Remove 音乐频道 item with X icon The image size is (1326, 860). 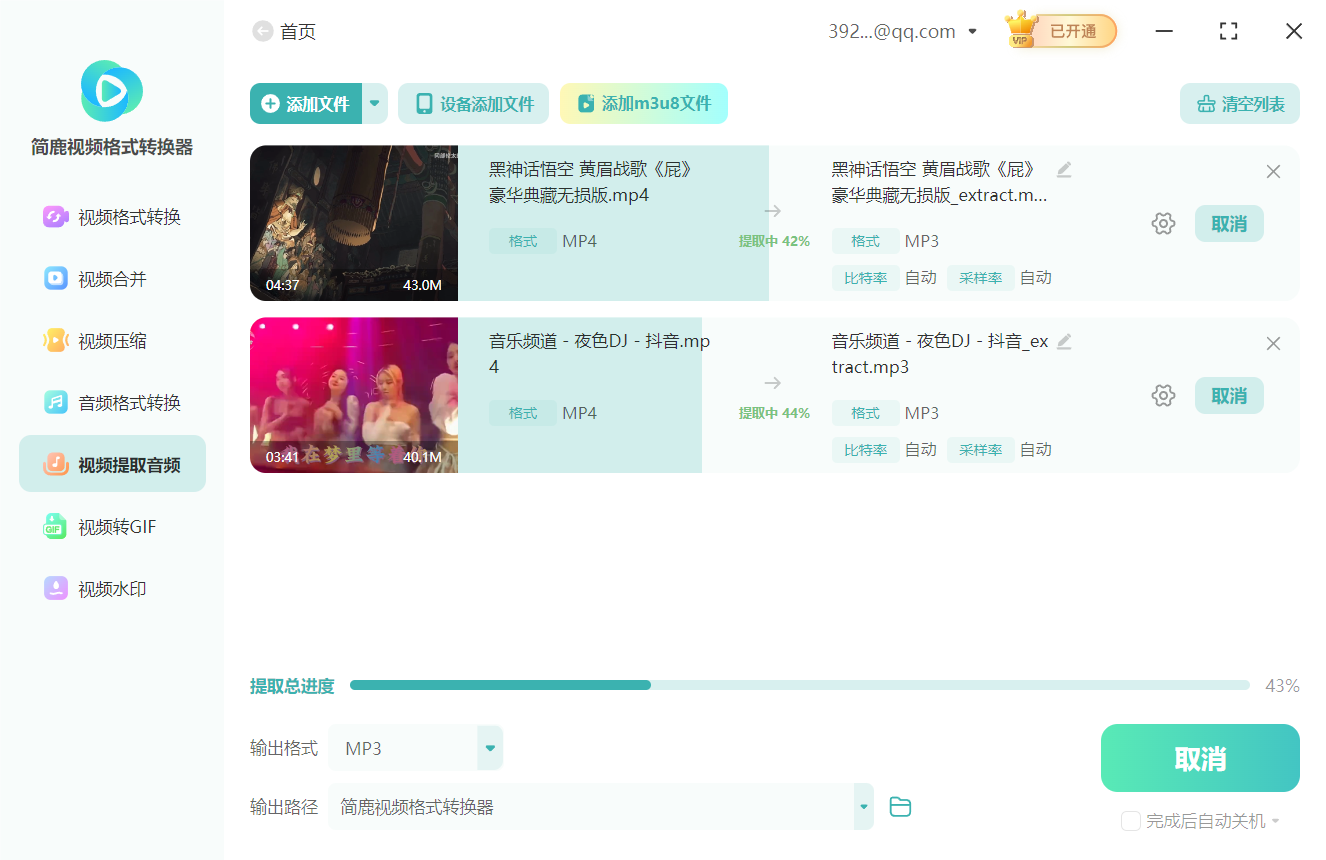(x=1273, y=344)
